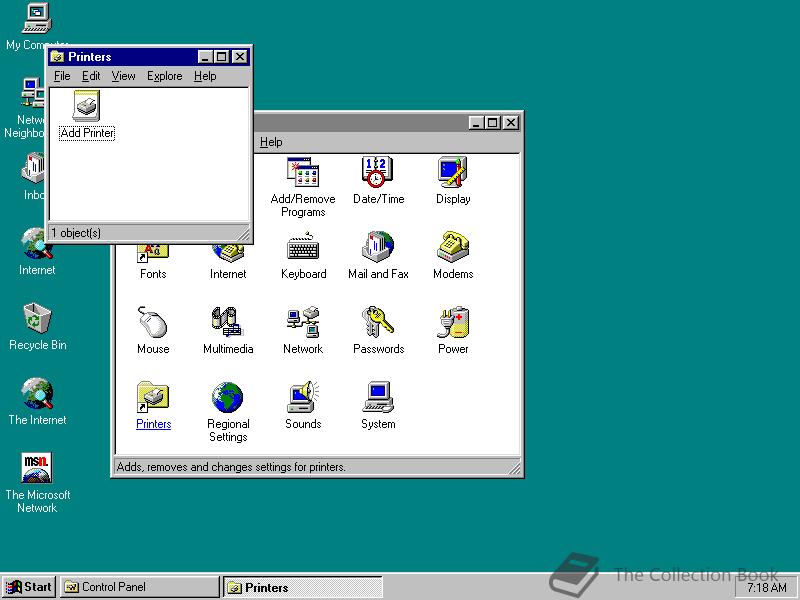800x600 pixels.
Task: Click the 'Adds, removes and changes settings' status text
Action: pyautogui.click(x=231, y=467)
